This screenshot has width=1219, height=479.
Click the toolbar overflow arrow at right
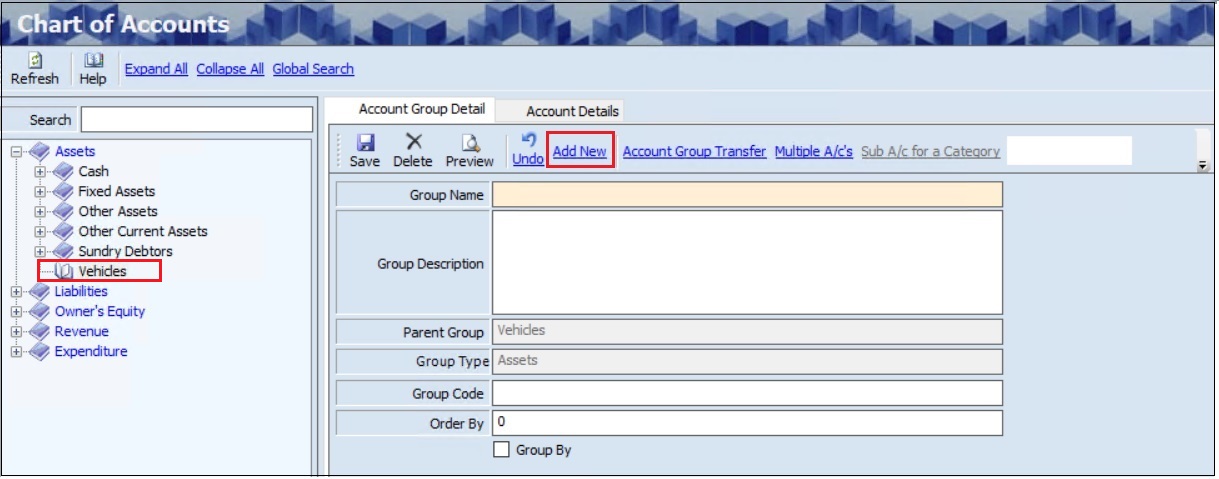pyautogui.click(x=1202, y=167)
